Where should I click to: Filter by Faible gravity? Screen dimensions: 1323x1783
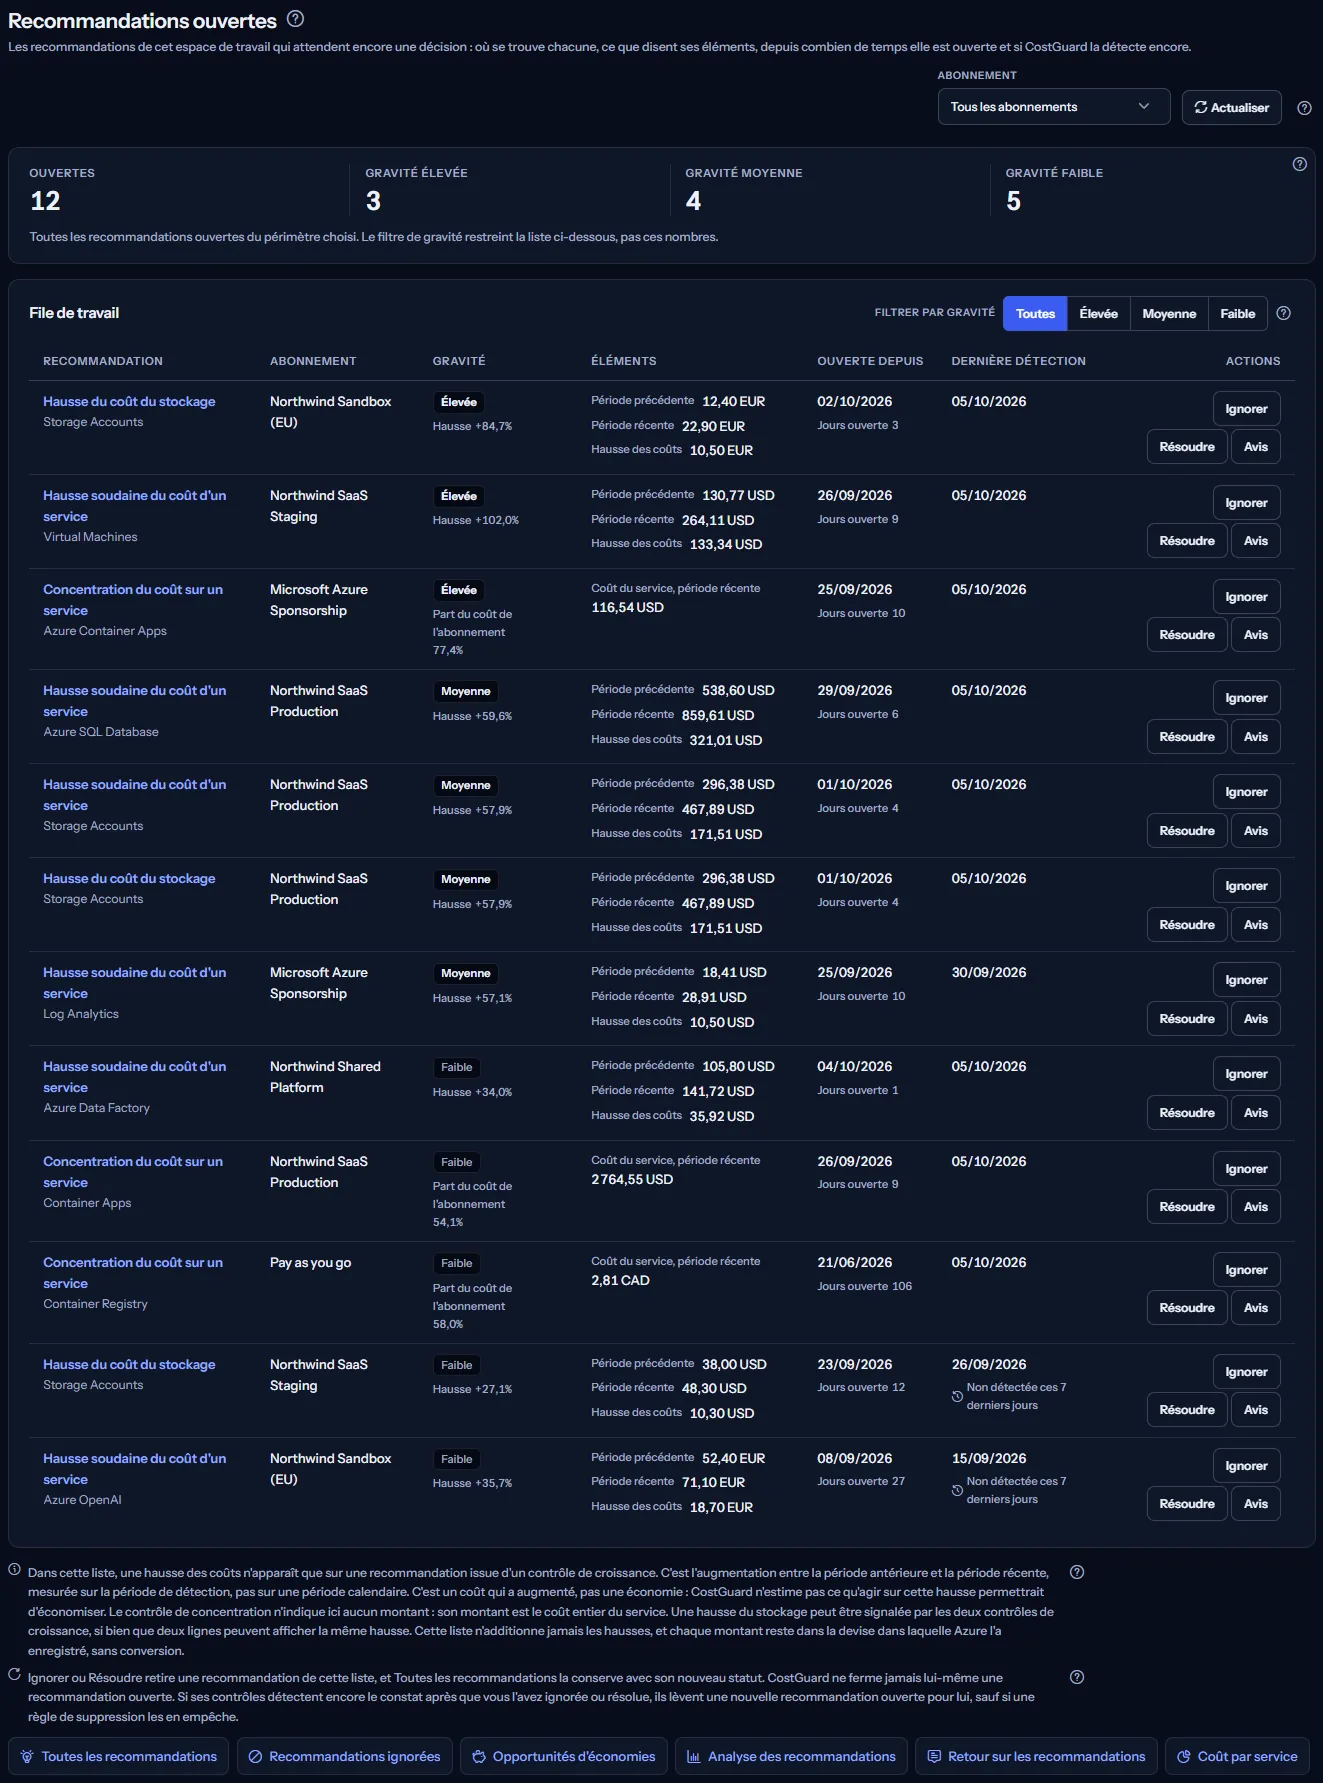1237,313
